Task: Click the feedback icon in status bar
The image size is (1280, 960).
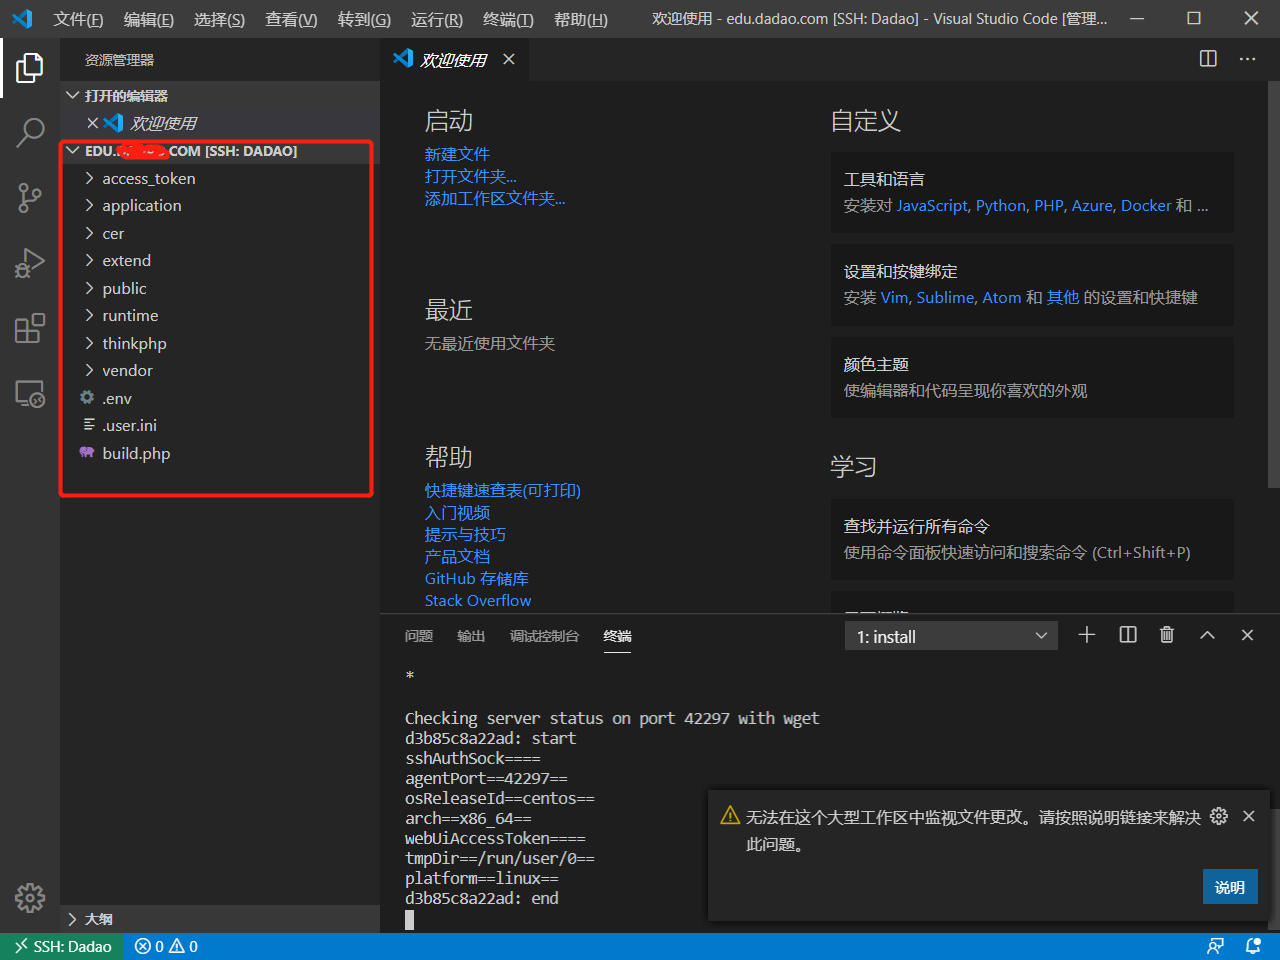Action: pos(1215,946)
